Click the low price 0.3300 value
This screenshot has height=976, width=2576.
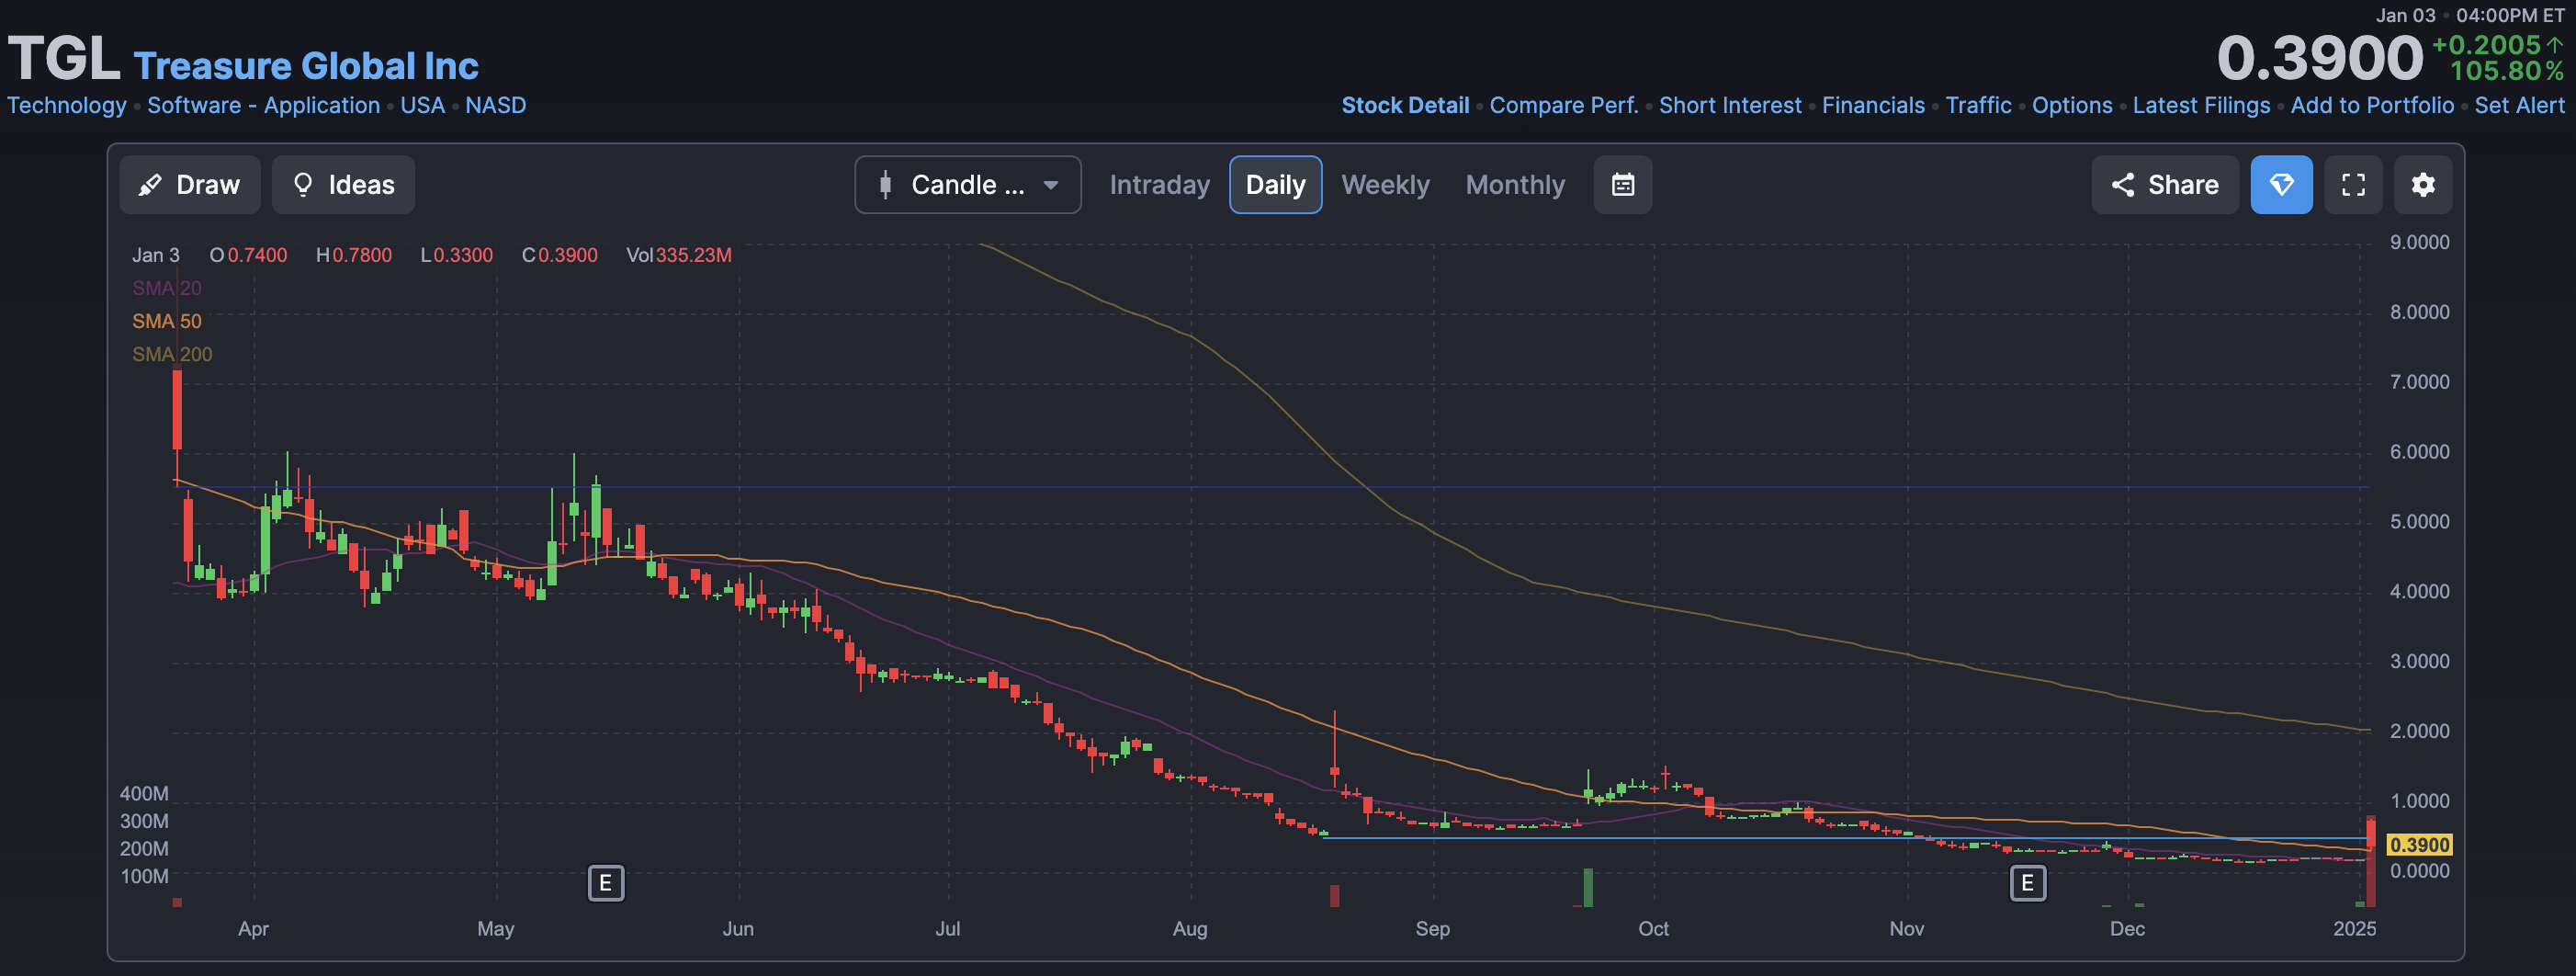pos(463,255)
